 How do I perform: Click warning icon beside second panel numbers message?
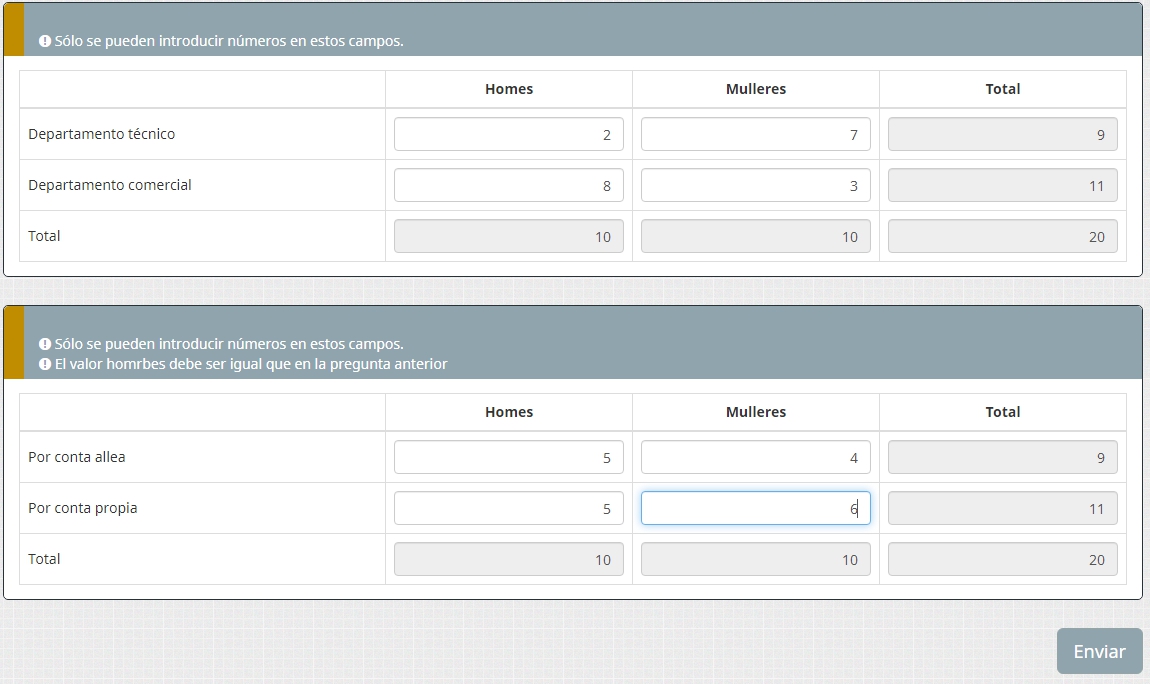tap(45, 344)
